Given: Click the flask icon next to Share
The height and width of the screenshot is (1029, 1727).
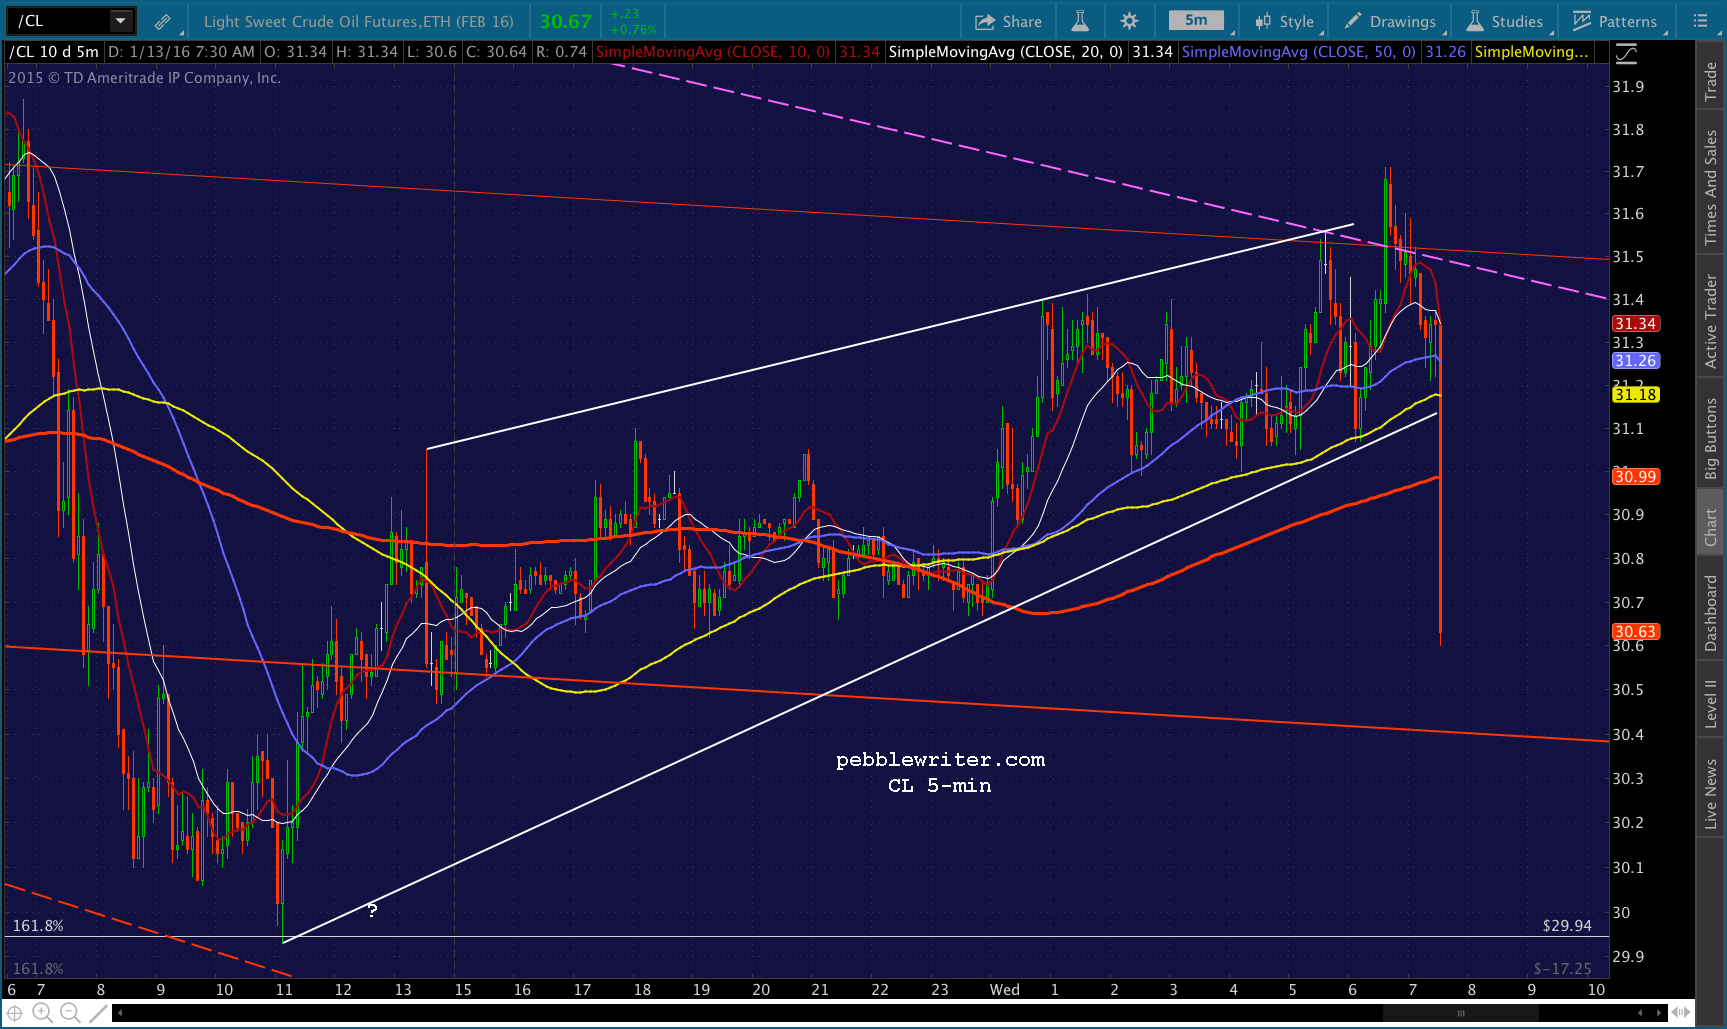Looking at the screenshot, I should pyautogui.click(x=1080, y=21).
